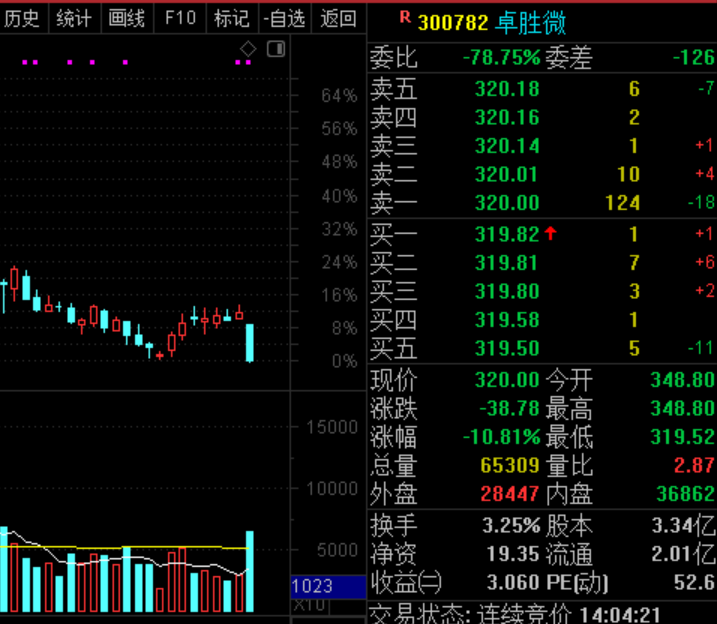
Task: Select the 卖一 price 320.00
Action: click(506, 203)
